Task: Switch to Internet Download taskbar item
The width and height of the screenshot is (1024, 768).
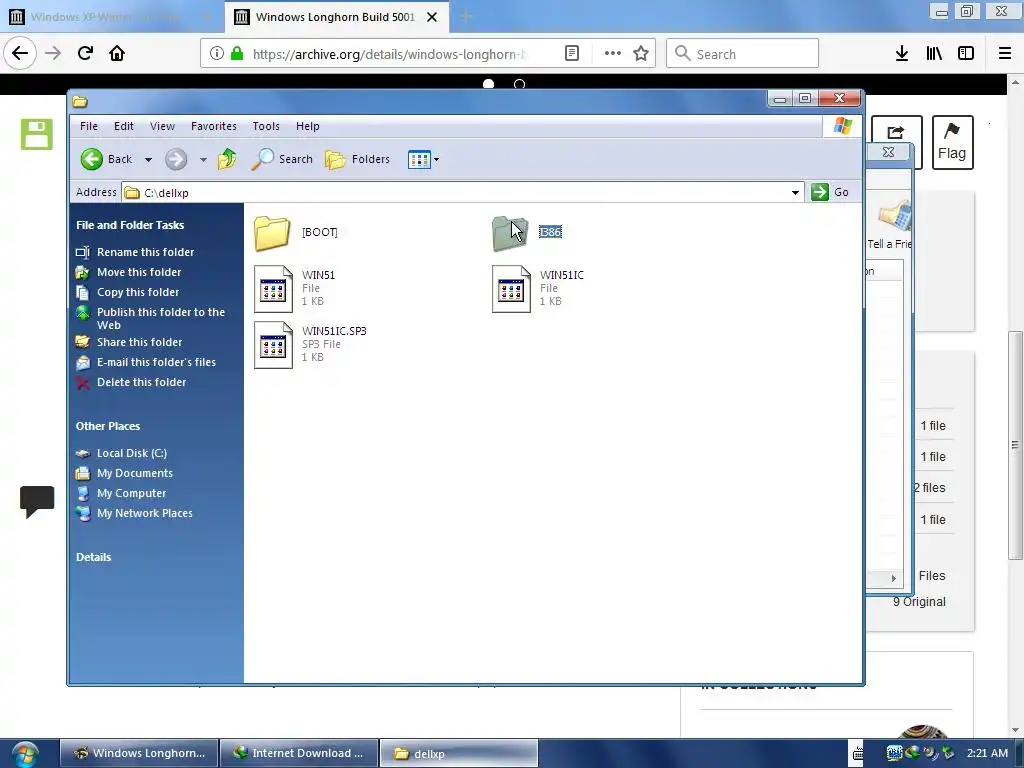Action: 299,753
